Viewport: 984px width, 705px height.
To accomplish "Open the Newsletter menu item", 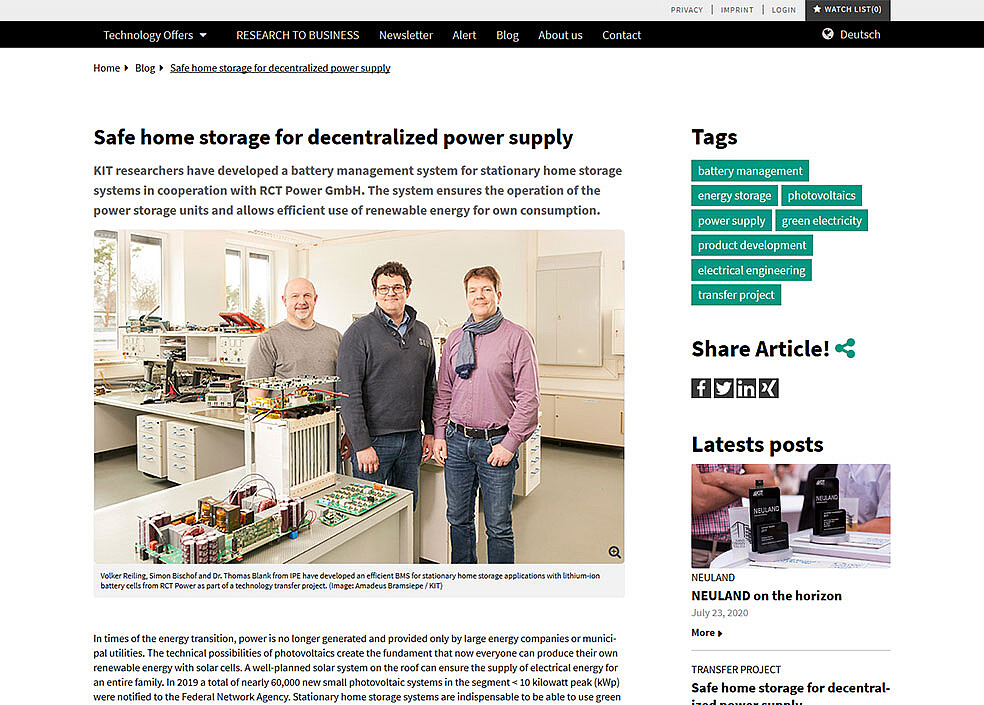I will 405,34.
